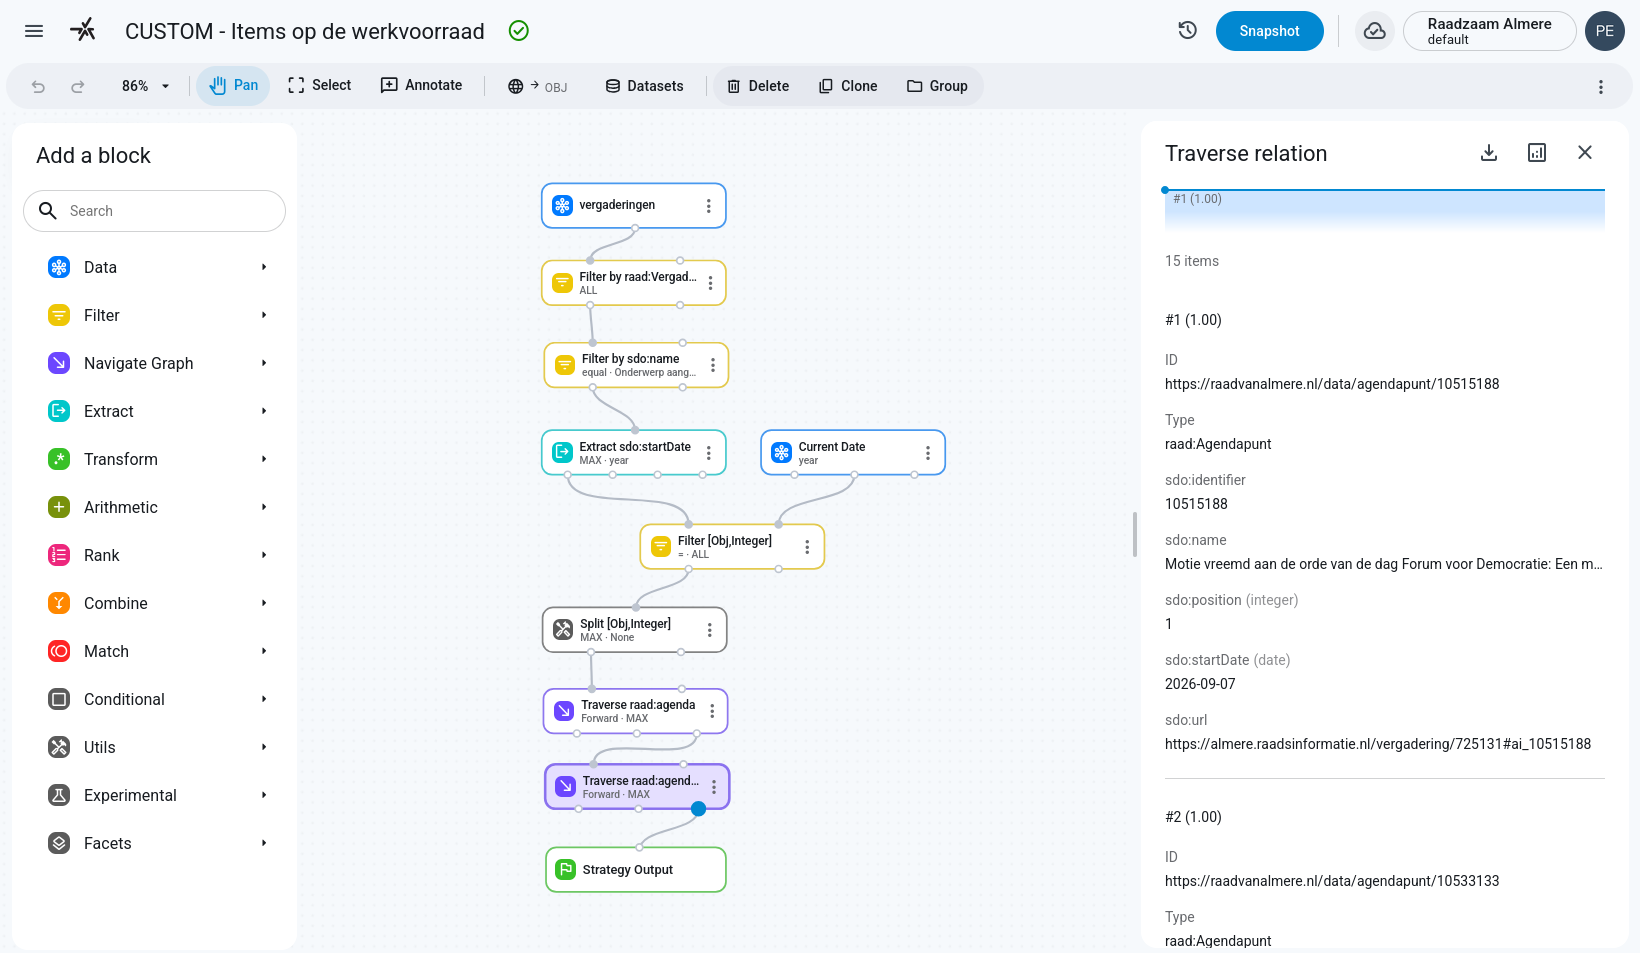Open options menu of Current Date block
The image size is (1640, 953).
[928, 453]
